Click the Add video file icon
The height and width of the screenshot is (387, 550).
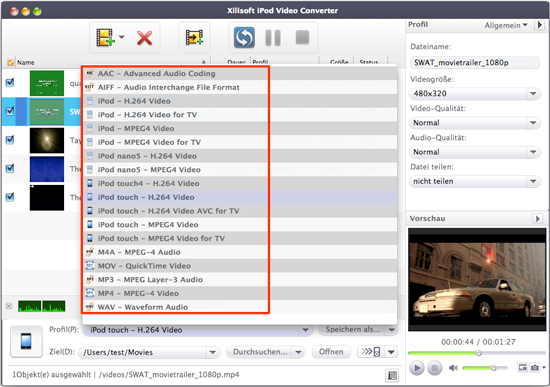[105, 38]
